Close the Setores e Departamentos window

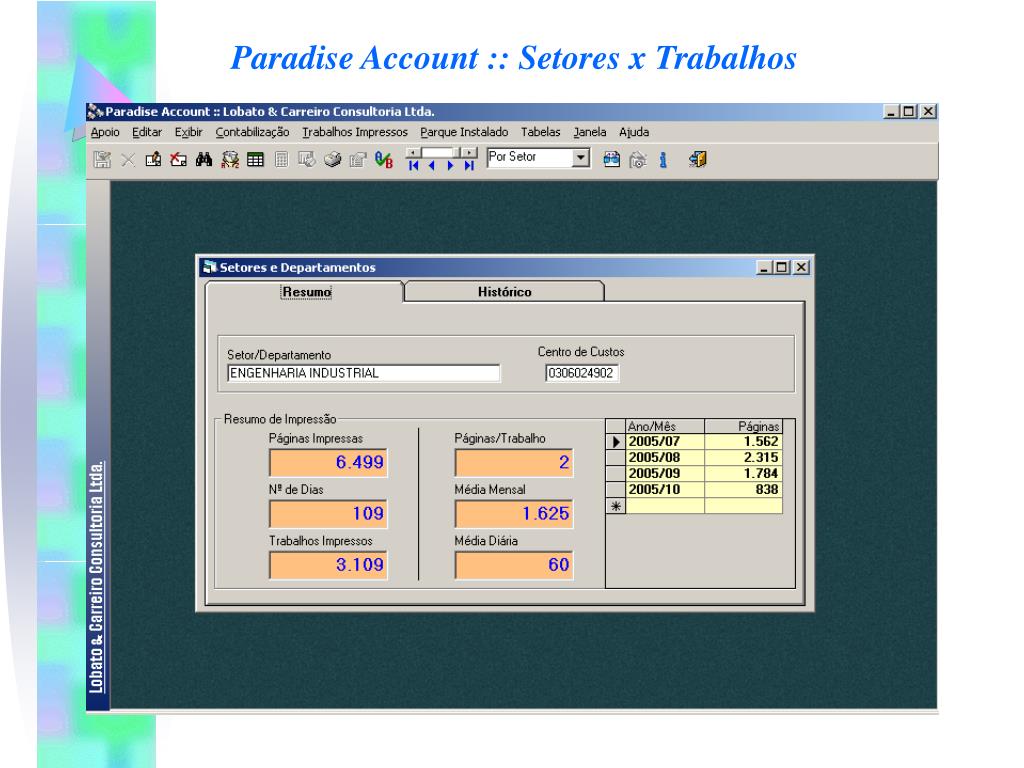pyautogui.click(x=801, y=267)
